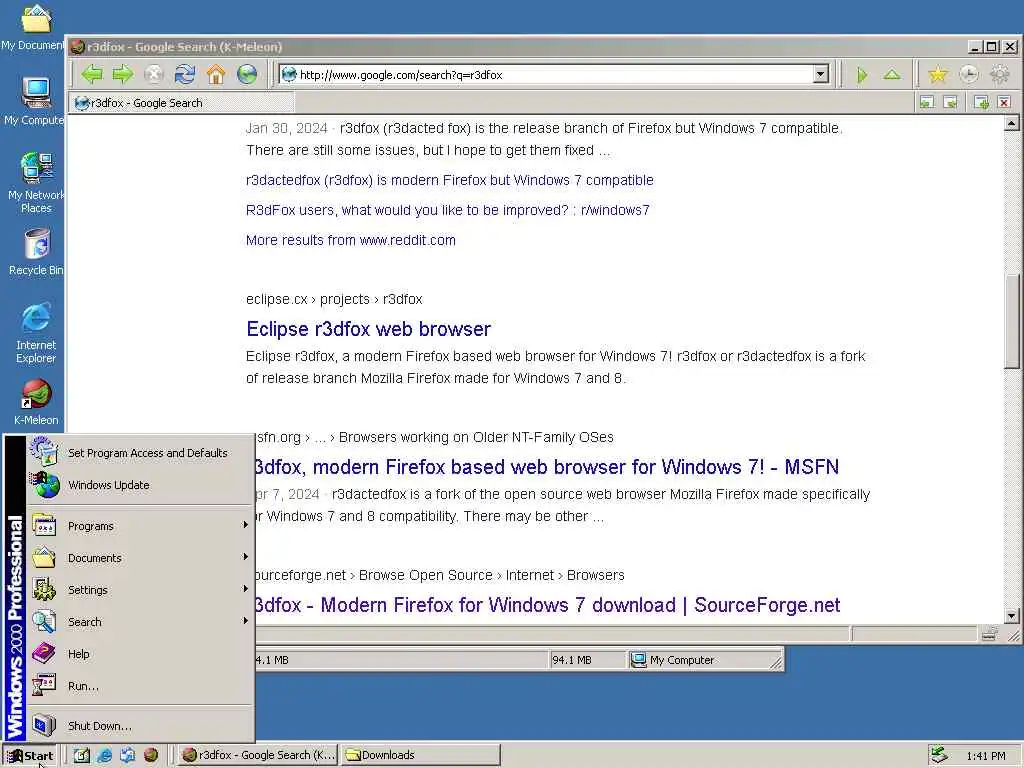Select the My Computer desktop icon
The width and height of the screenshot is (1024, 768).
35,101
